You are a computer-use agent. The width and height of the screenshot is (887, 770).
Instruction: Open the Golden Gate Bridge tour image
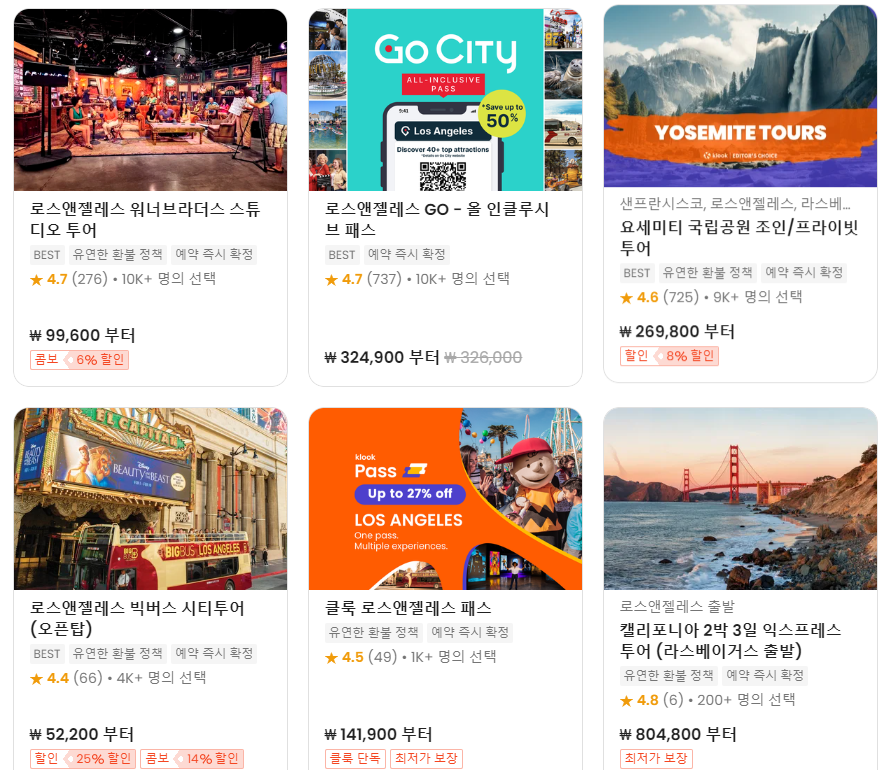tap(740, 498)
